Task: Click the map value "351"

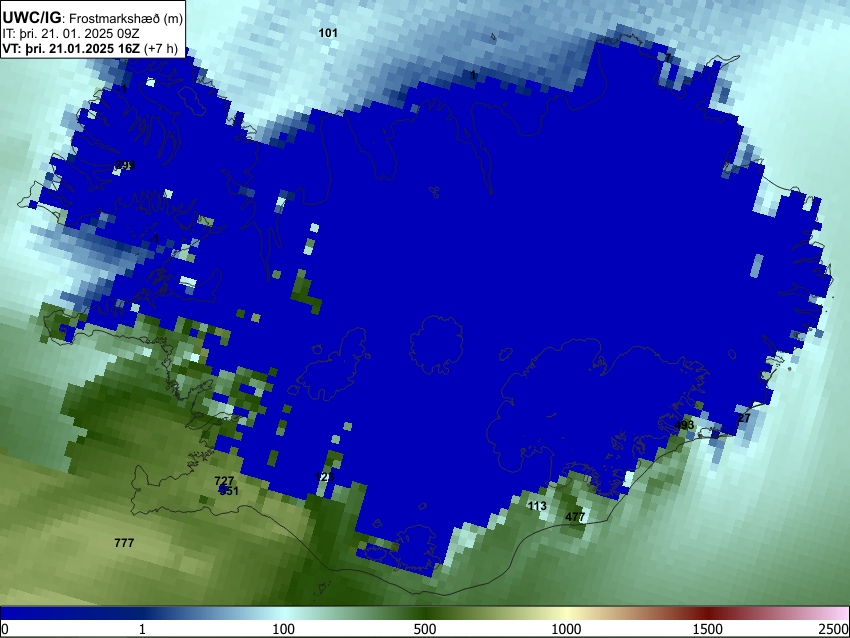Action: pos(229,491)
